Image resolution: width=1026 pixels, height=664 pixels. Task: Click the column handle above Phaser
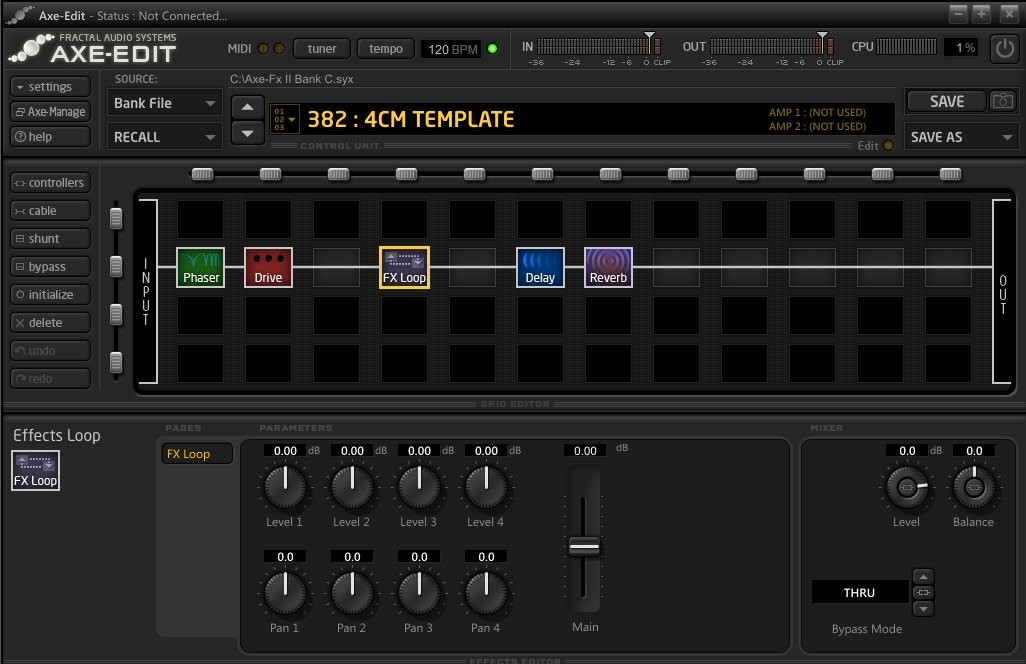point(202,174)
